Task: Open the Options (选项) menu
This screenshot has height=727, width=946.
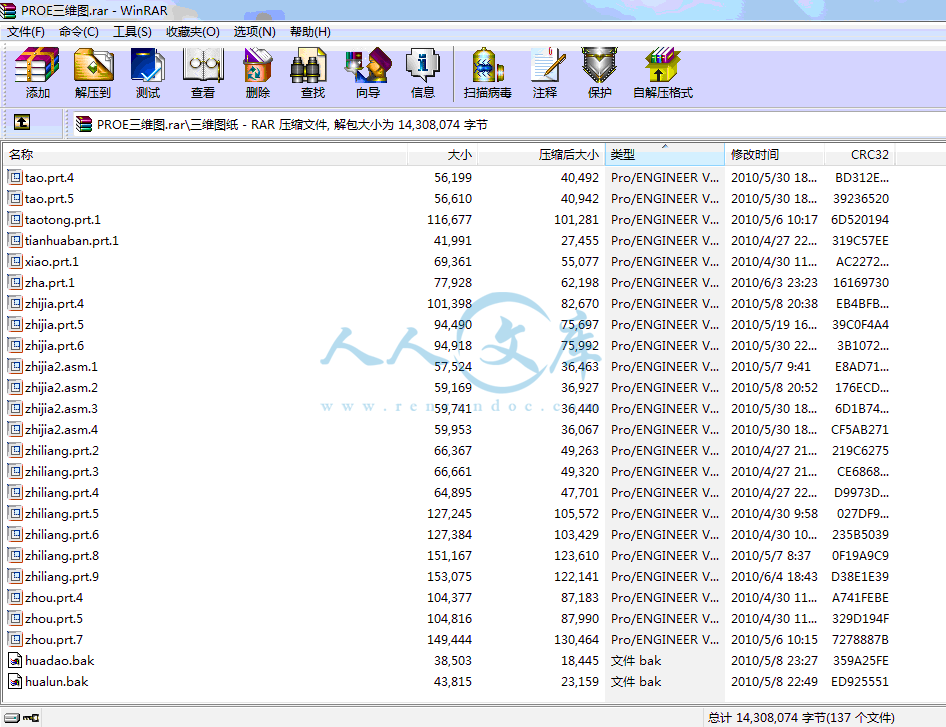Action: coord(255,32)
